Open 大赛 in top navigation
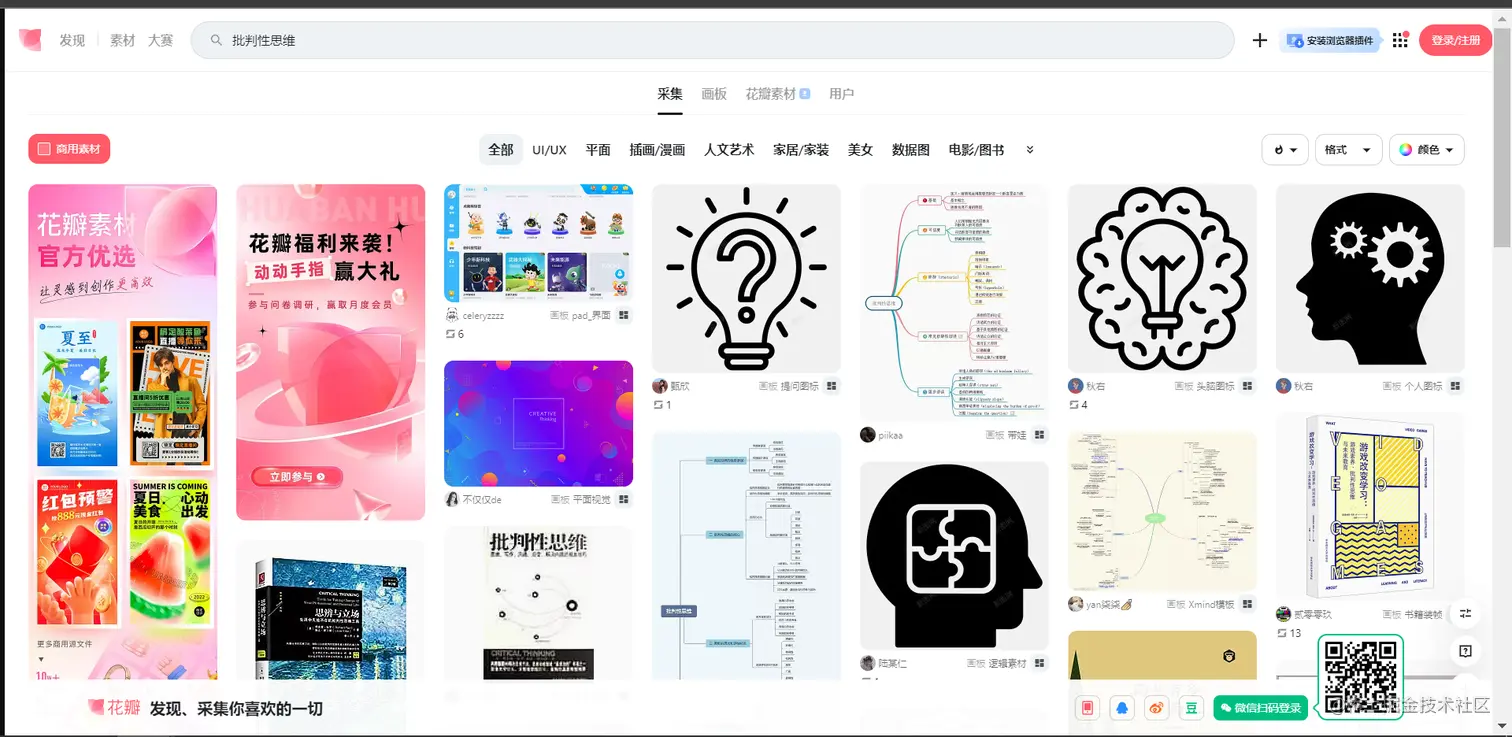 tap(160, 40)
